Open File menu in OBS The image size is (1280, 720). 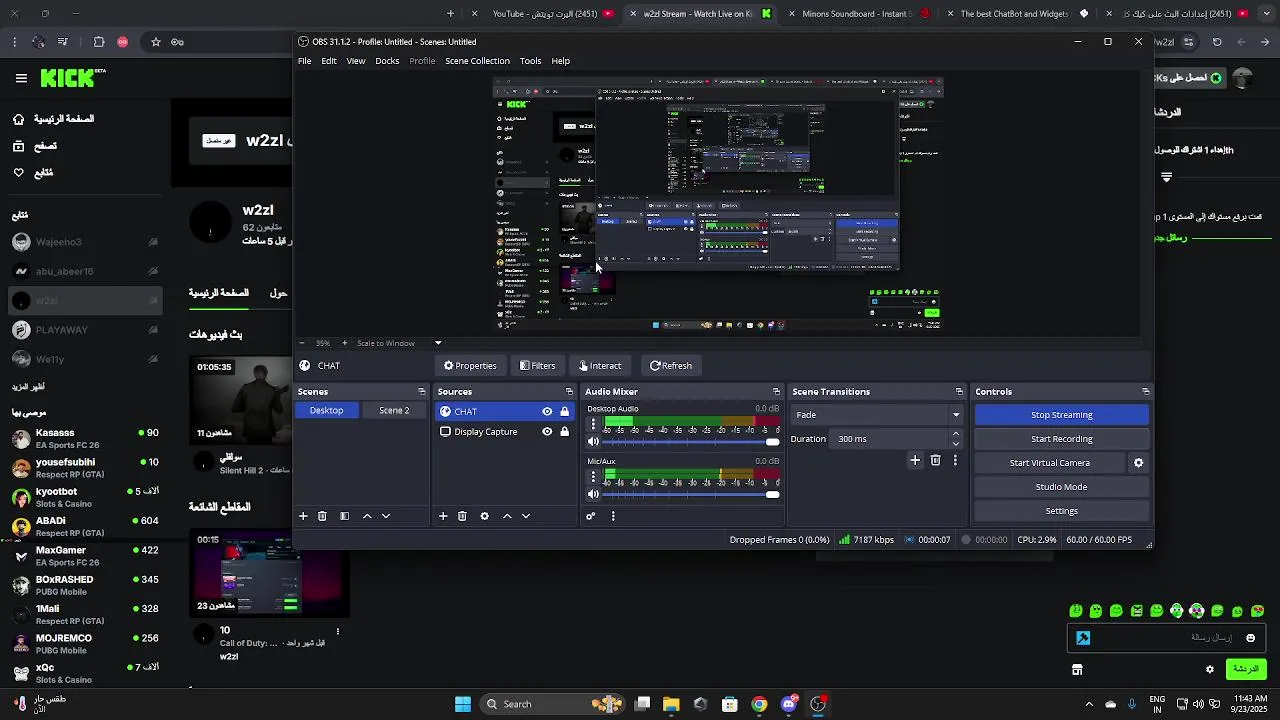click(304, 61)
